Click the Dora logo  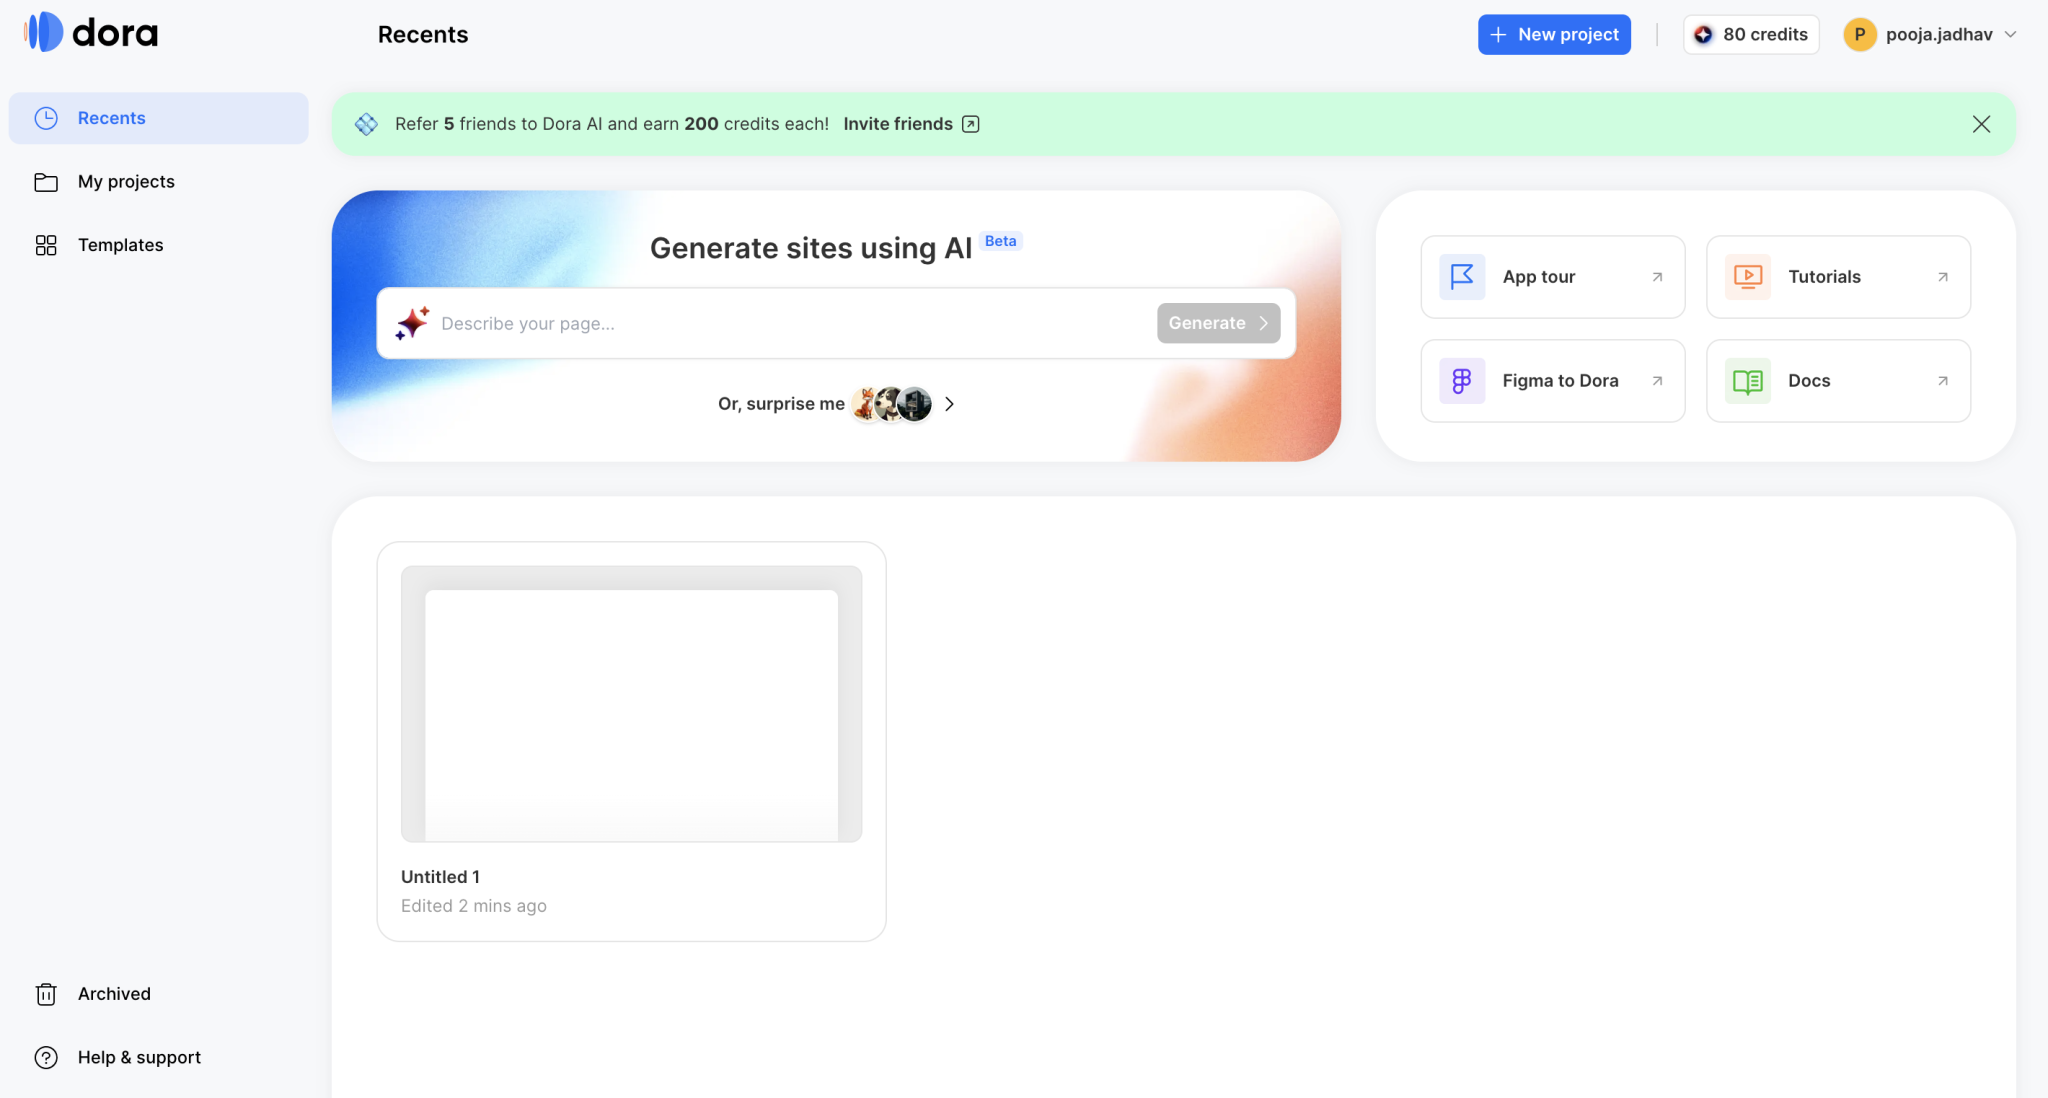90,32
